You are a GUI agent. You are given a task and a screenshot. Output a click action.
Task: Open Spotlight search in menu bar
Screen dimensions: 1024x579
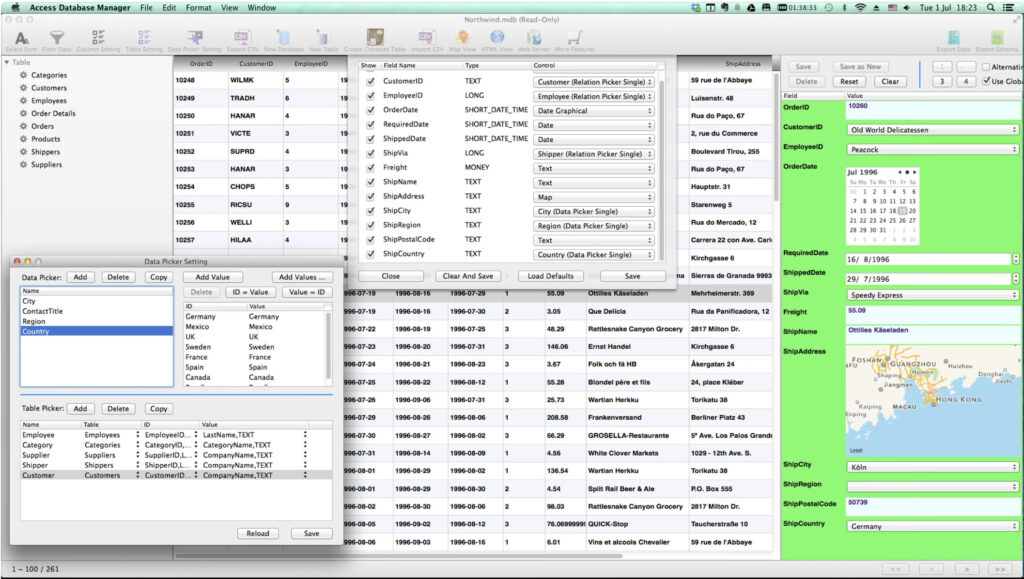[x=991, y=8]
